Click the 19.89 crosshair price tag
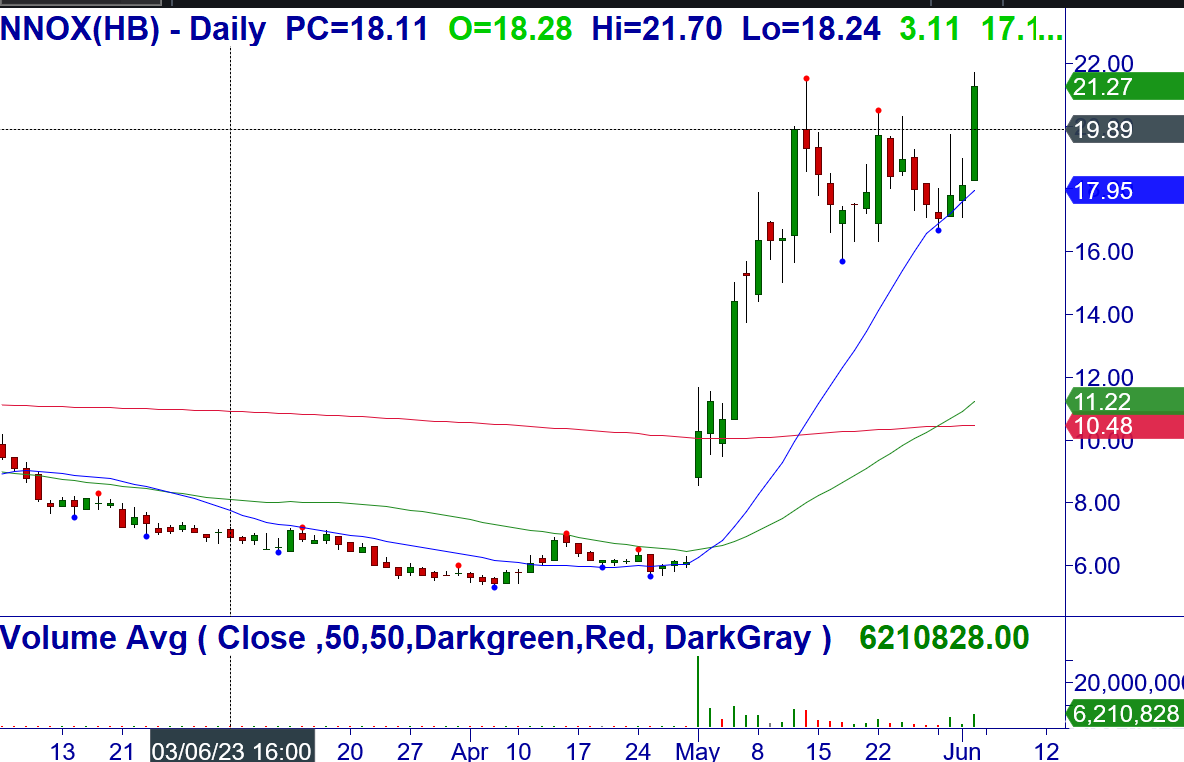The width and height of the screenshot is (1184, 762). coord(1125,130)
